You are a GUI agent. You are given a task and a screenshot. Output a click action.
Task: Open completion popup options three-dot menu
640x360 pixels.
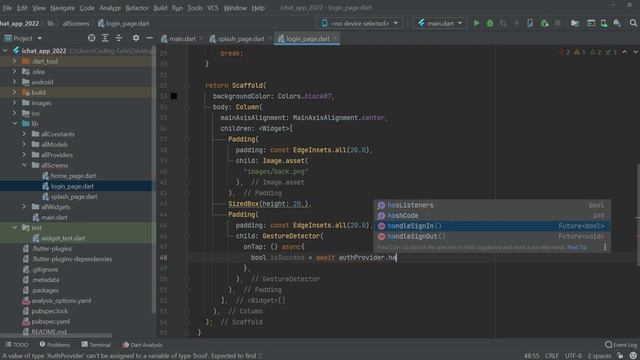pos(605,247)
